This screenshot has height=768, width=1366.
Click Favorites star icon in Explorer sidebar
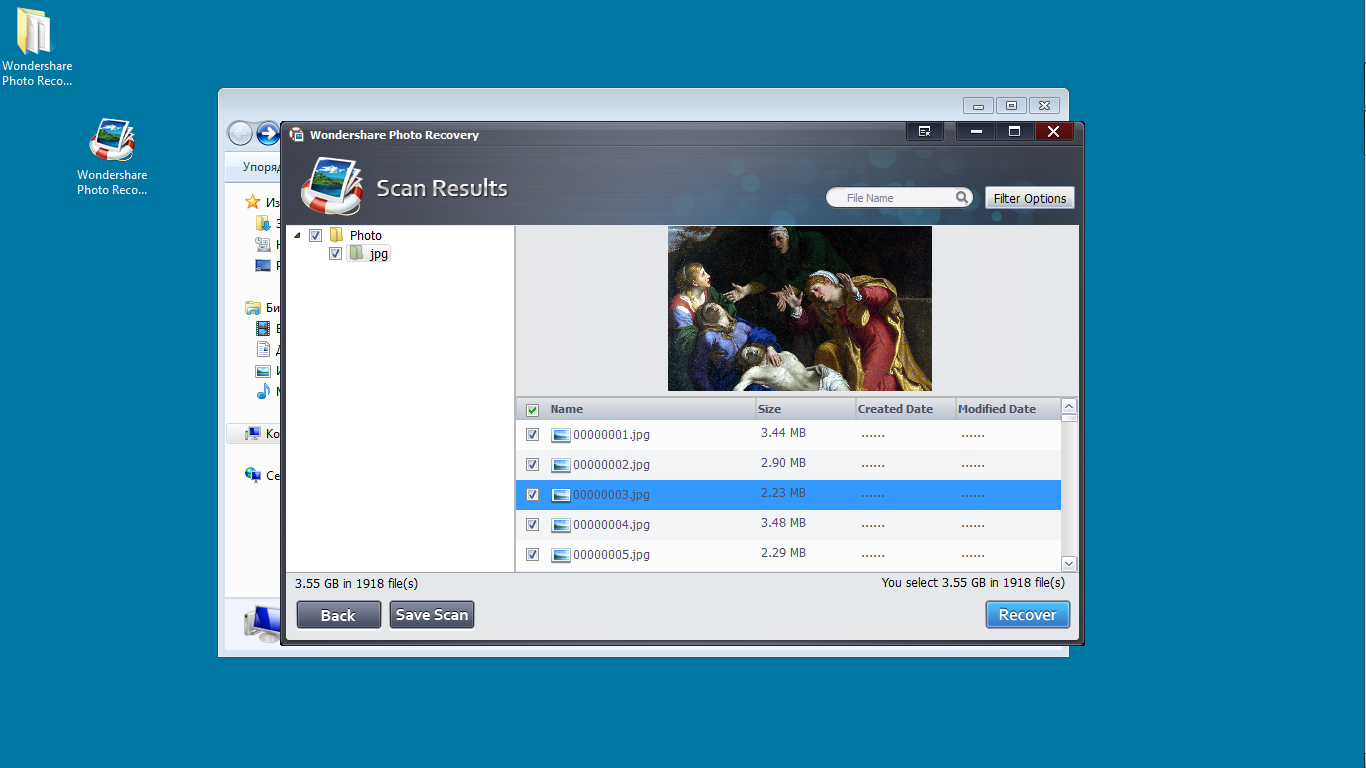(x=254, y=202)
